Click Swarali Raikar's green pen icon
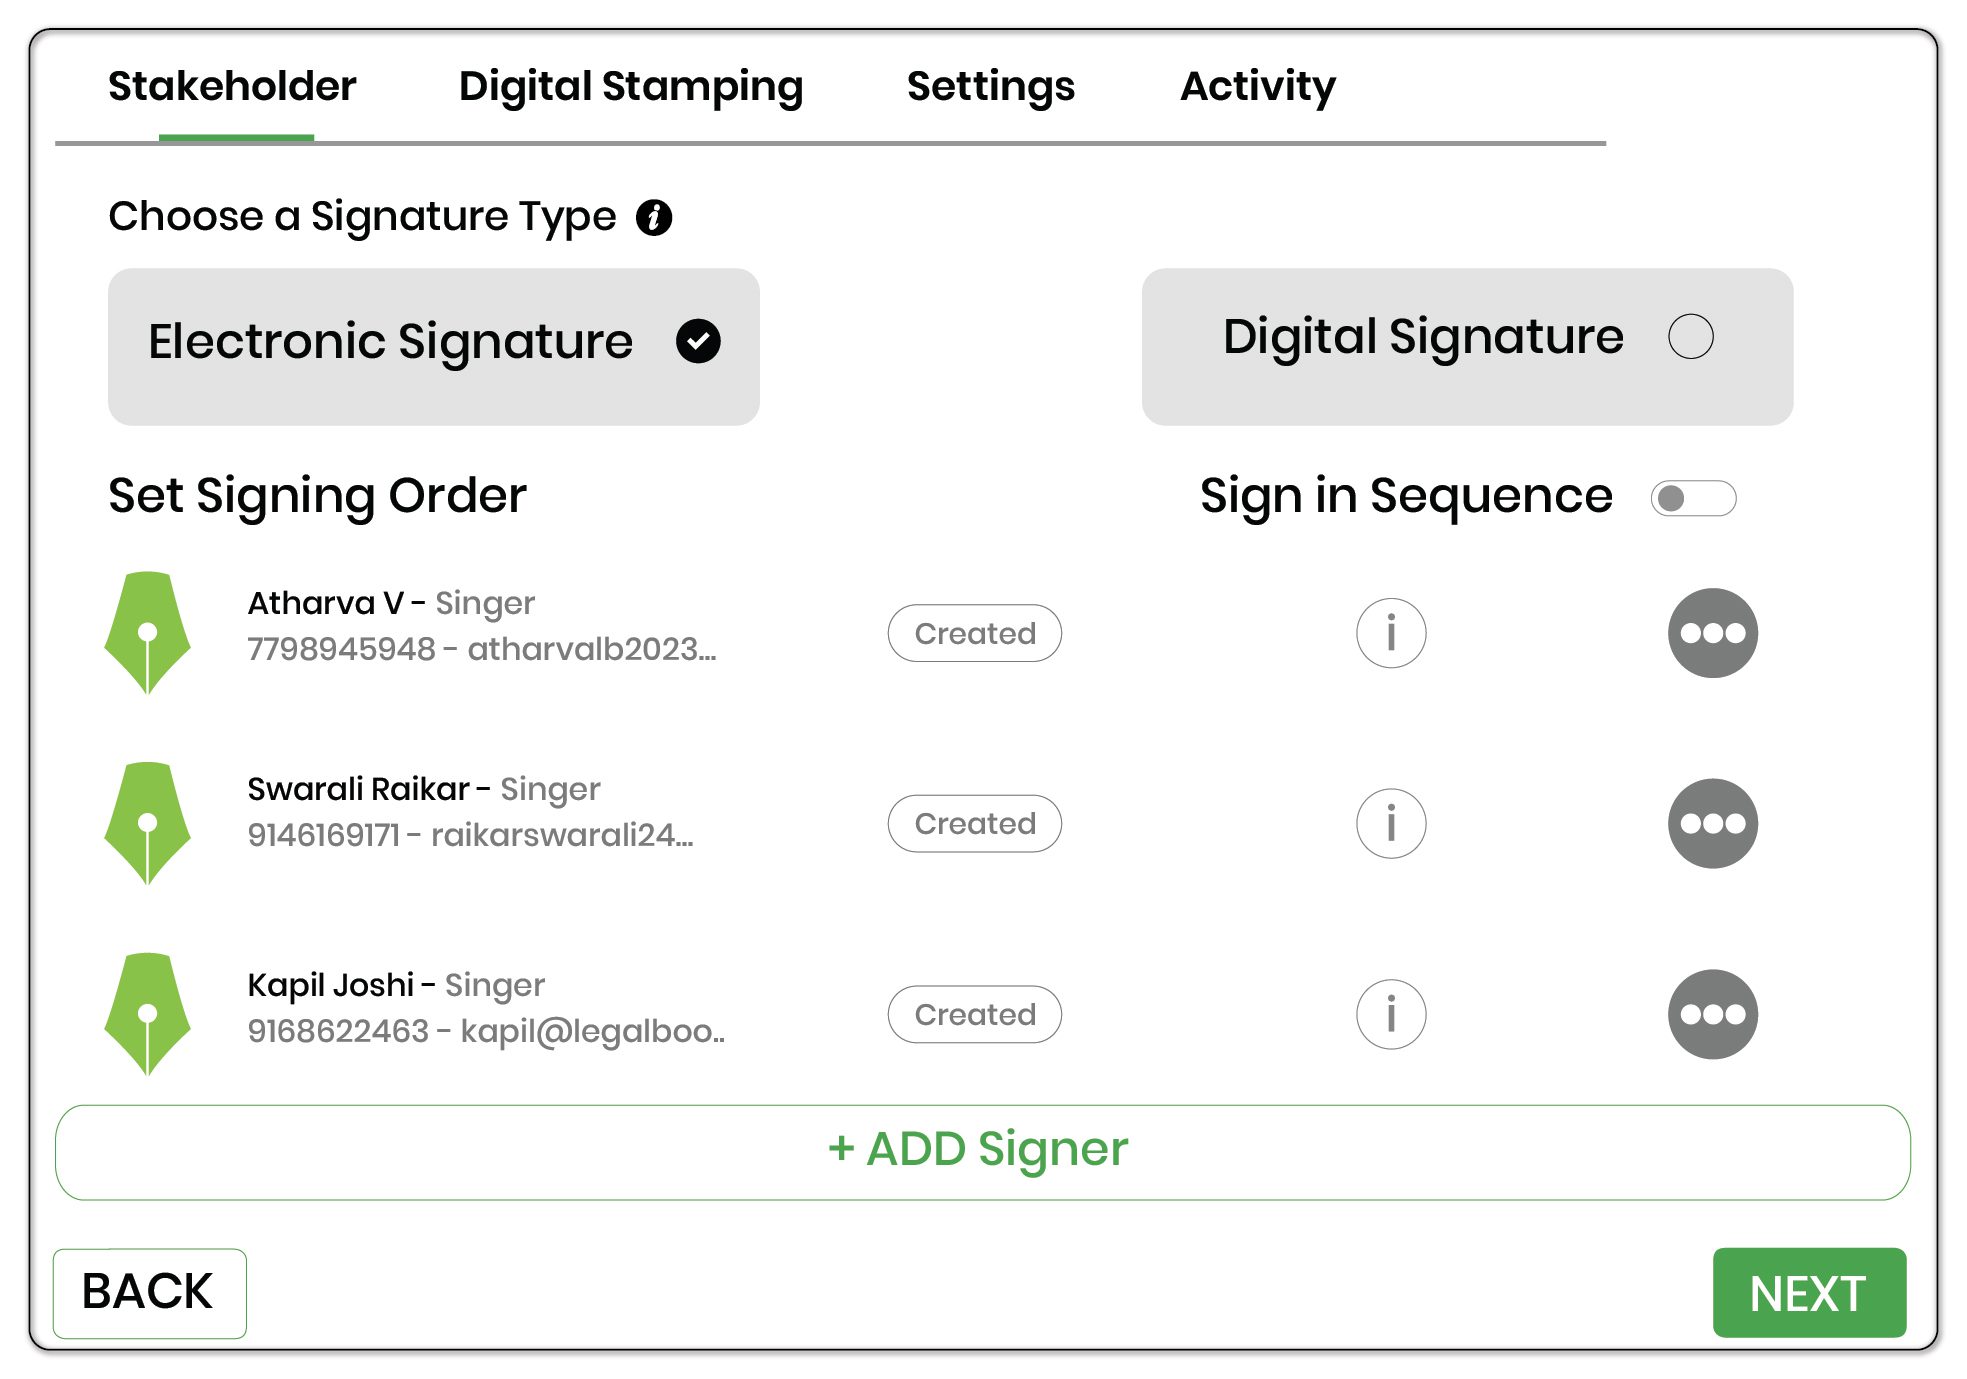The image size is (1967, 1379). (148, 823)
